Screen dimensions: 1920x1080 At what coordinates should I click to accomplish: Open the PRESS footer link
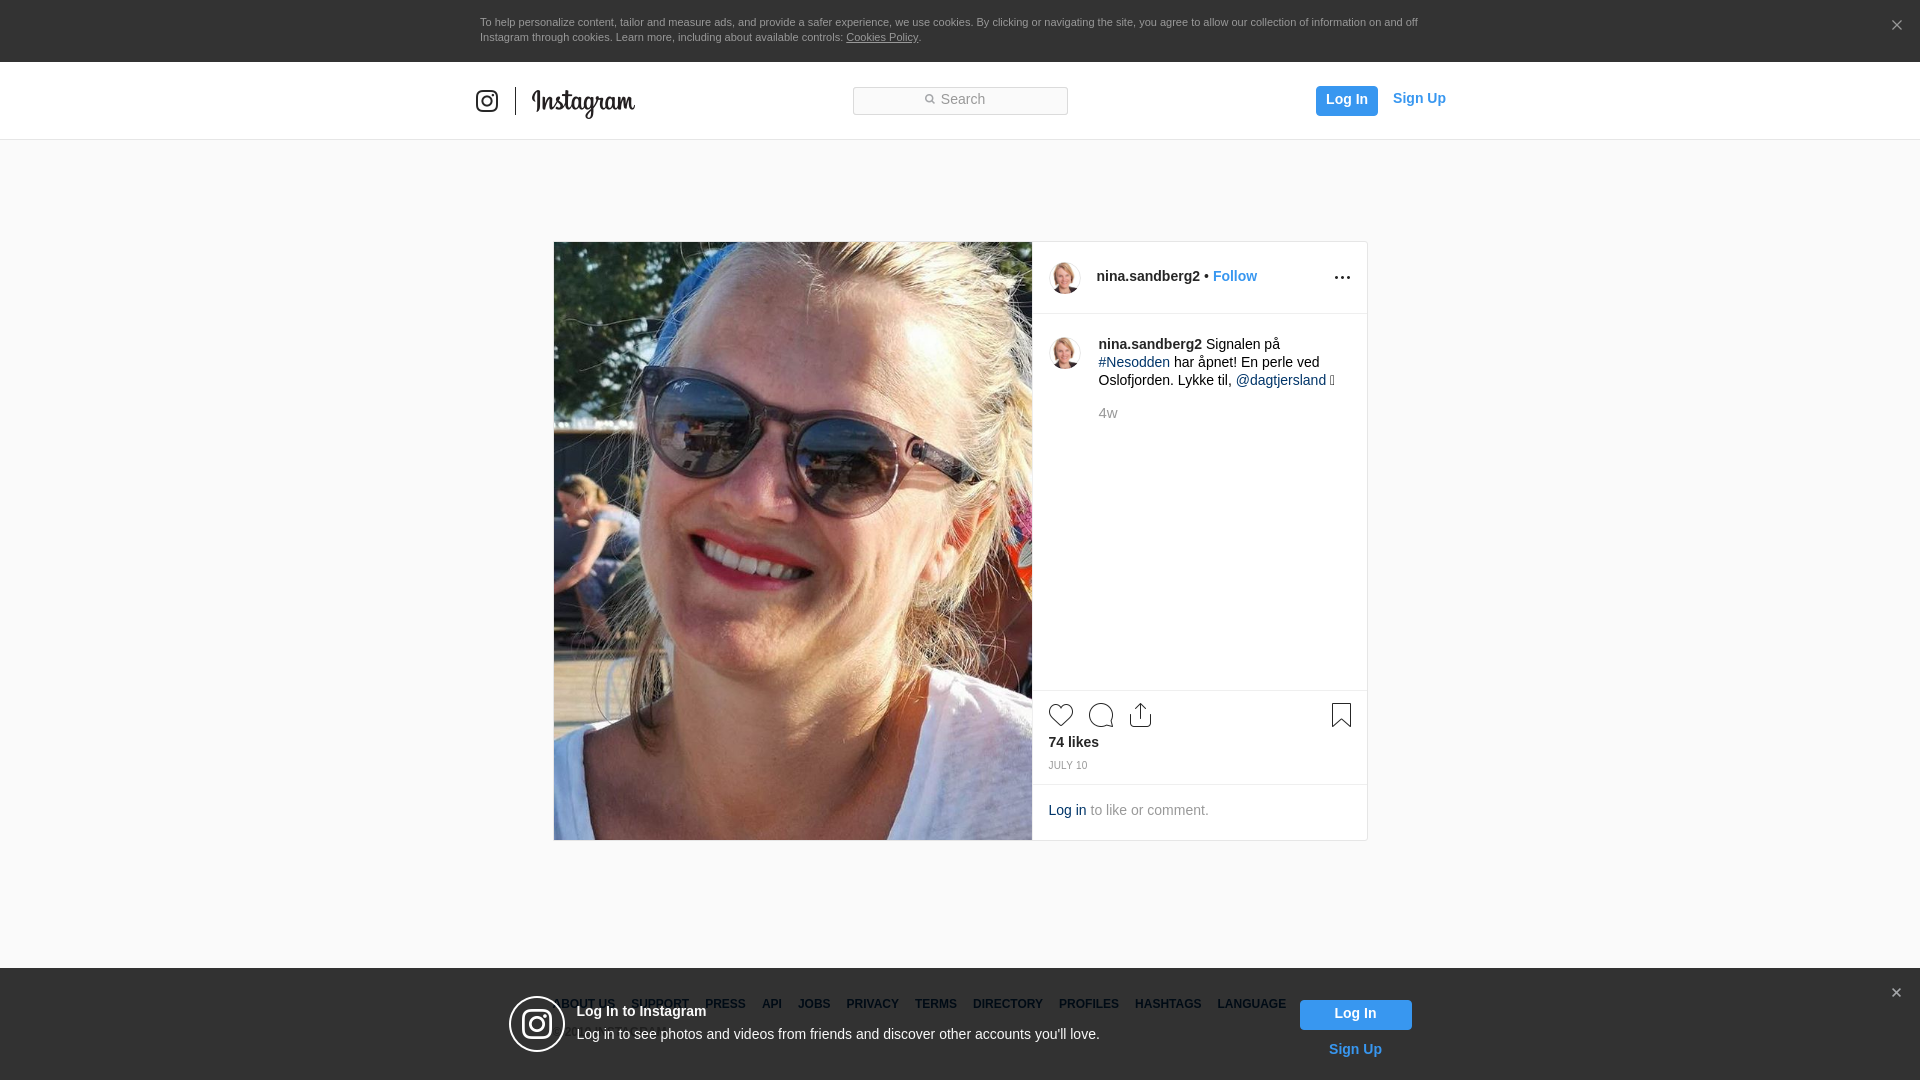[x=725, y=1004]
